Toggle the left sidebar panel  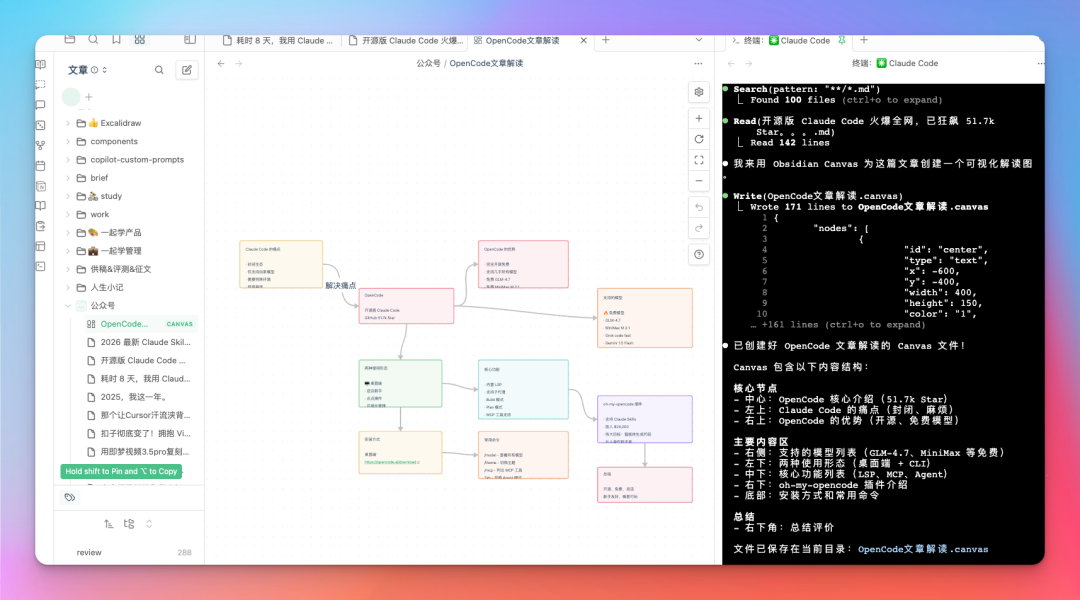point(189,40)
